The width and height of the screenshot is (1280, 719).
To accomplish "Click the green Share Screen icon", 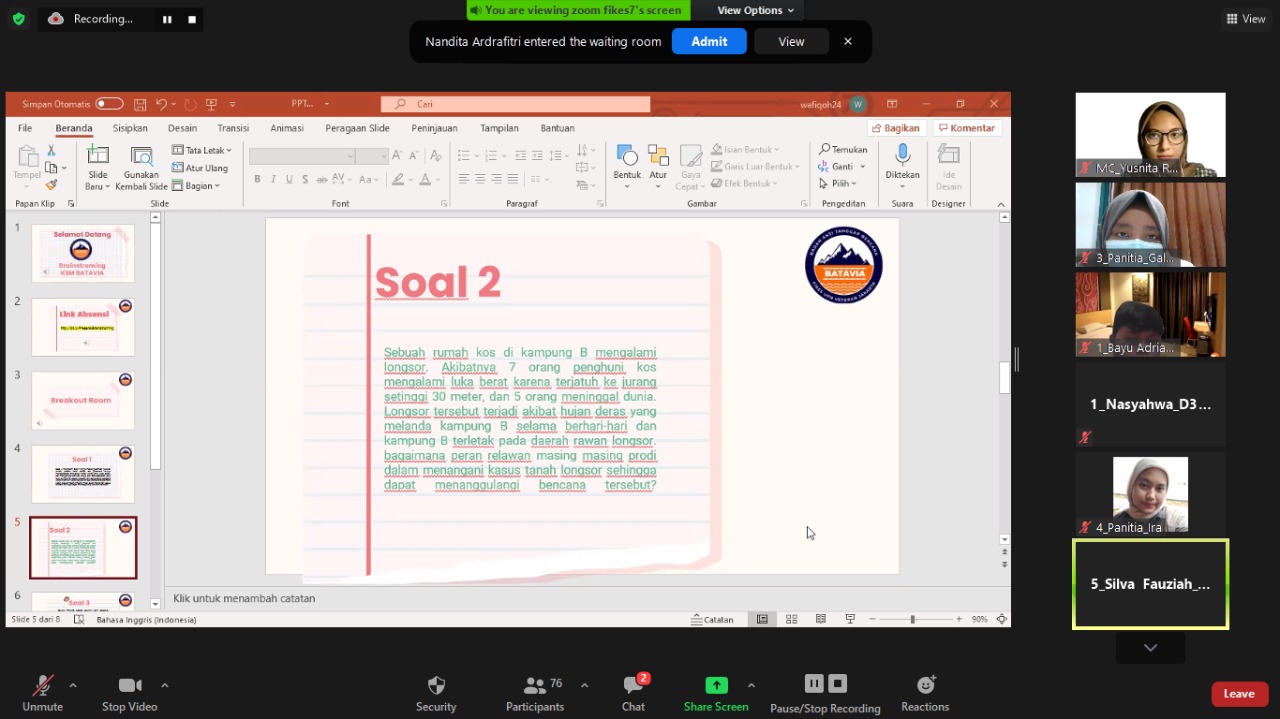I will pyautogui.click(x=716, y=686).
